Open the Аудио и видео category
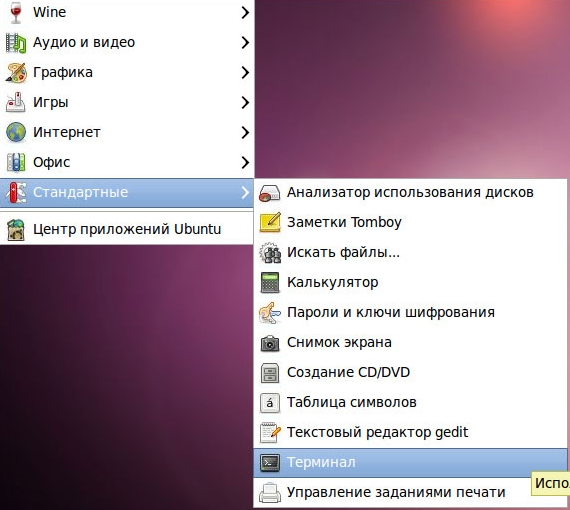The height and width of the screenshot is (510, 570). (127, 43)
